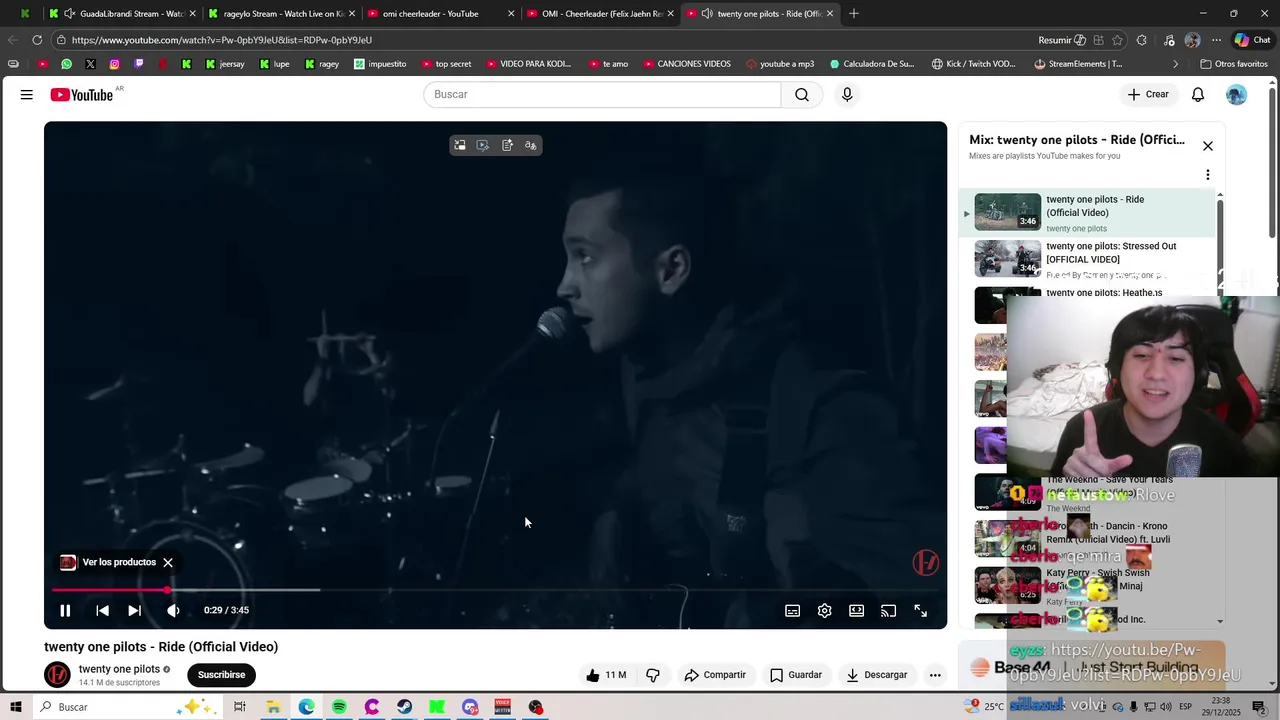Close the 'Ver los productos' overlay

click(x=168, y=562)
